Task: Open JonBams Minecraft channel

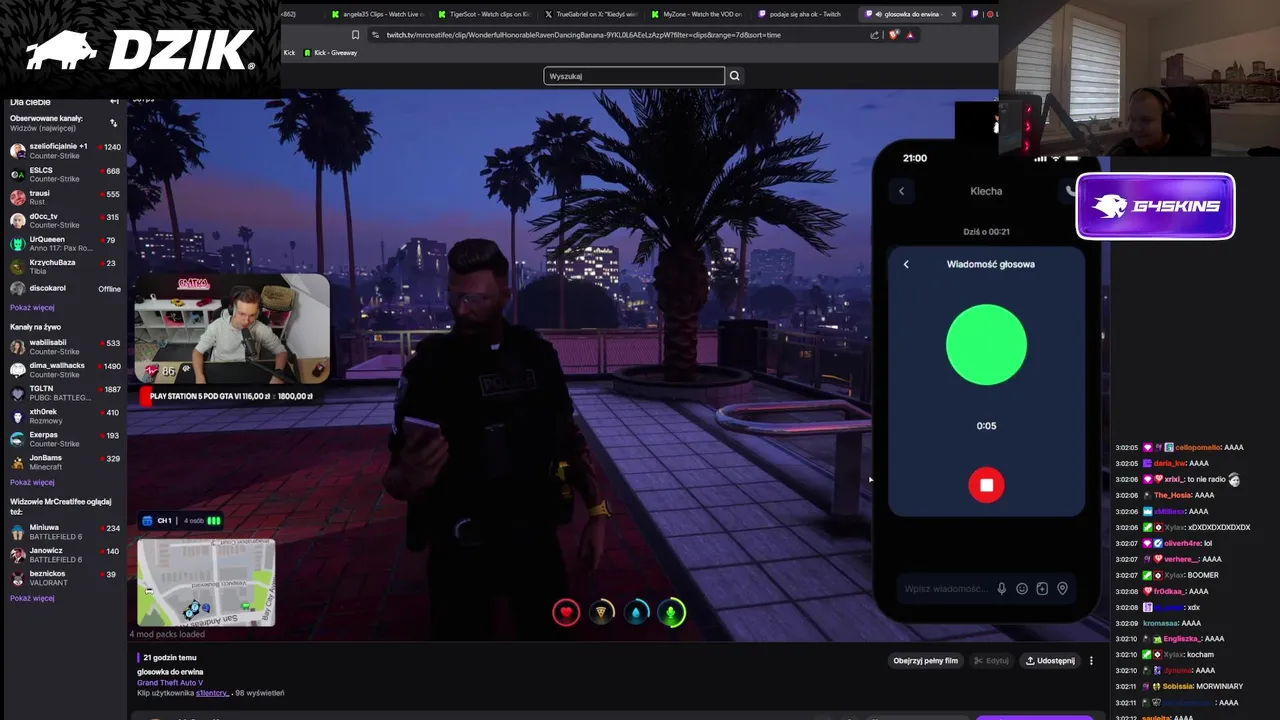Action: (65, 462)
